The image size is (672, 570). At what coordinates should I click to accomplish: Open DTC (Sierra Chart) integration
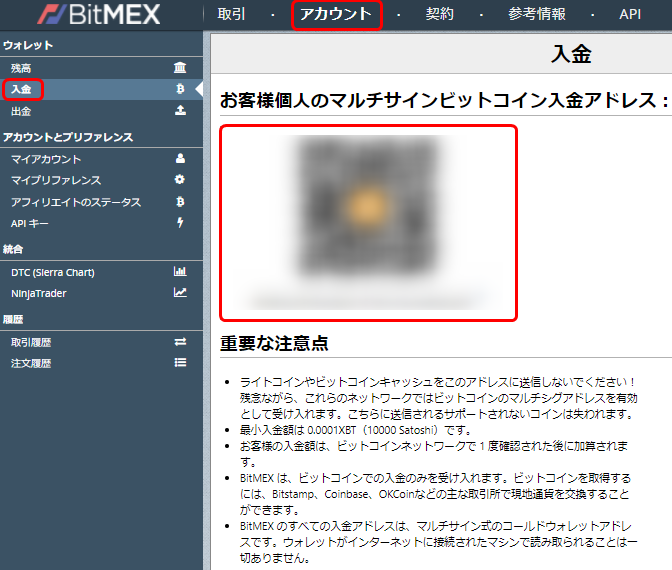(x=53, y=273)
